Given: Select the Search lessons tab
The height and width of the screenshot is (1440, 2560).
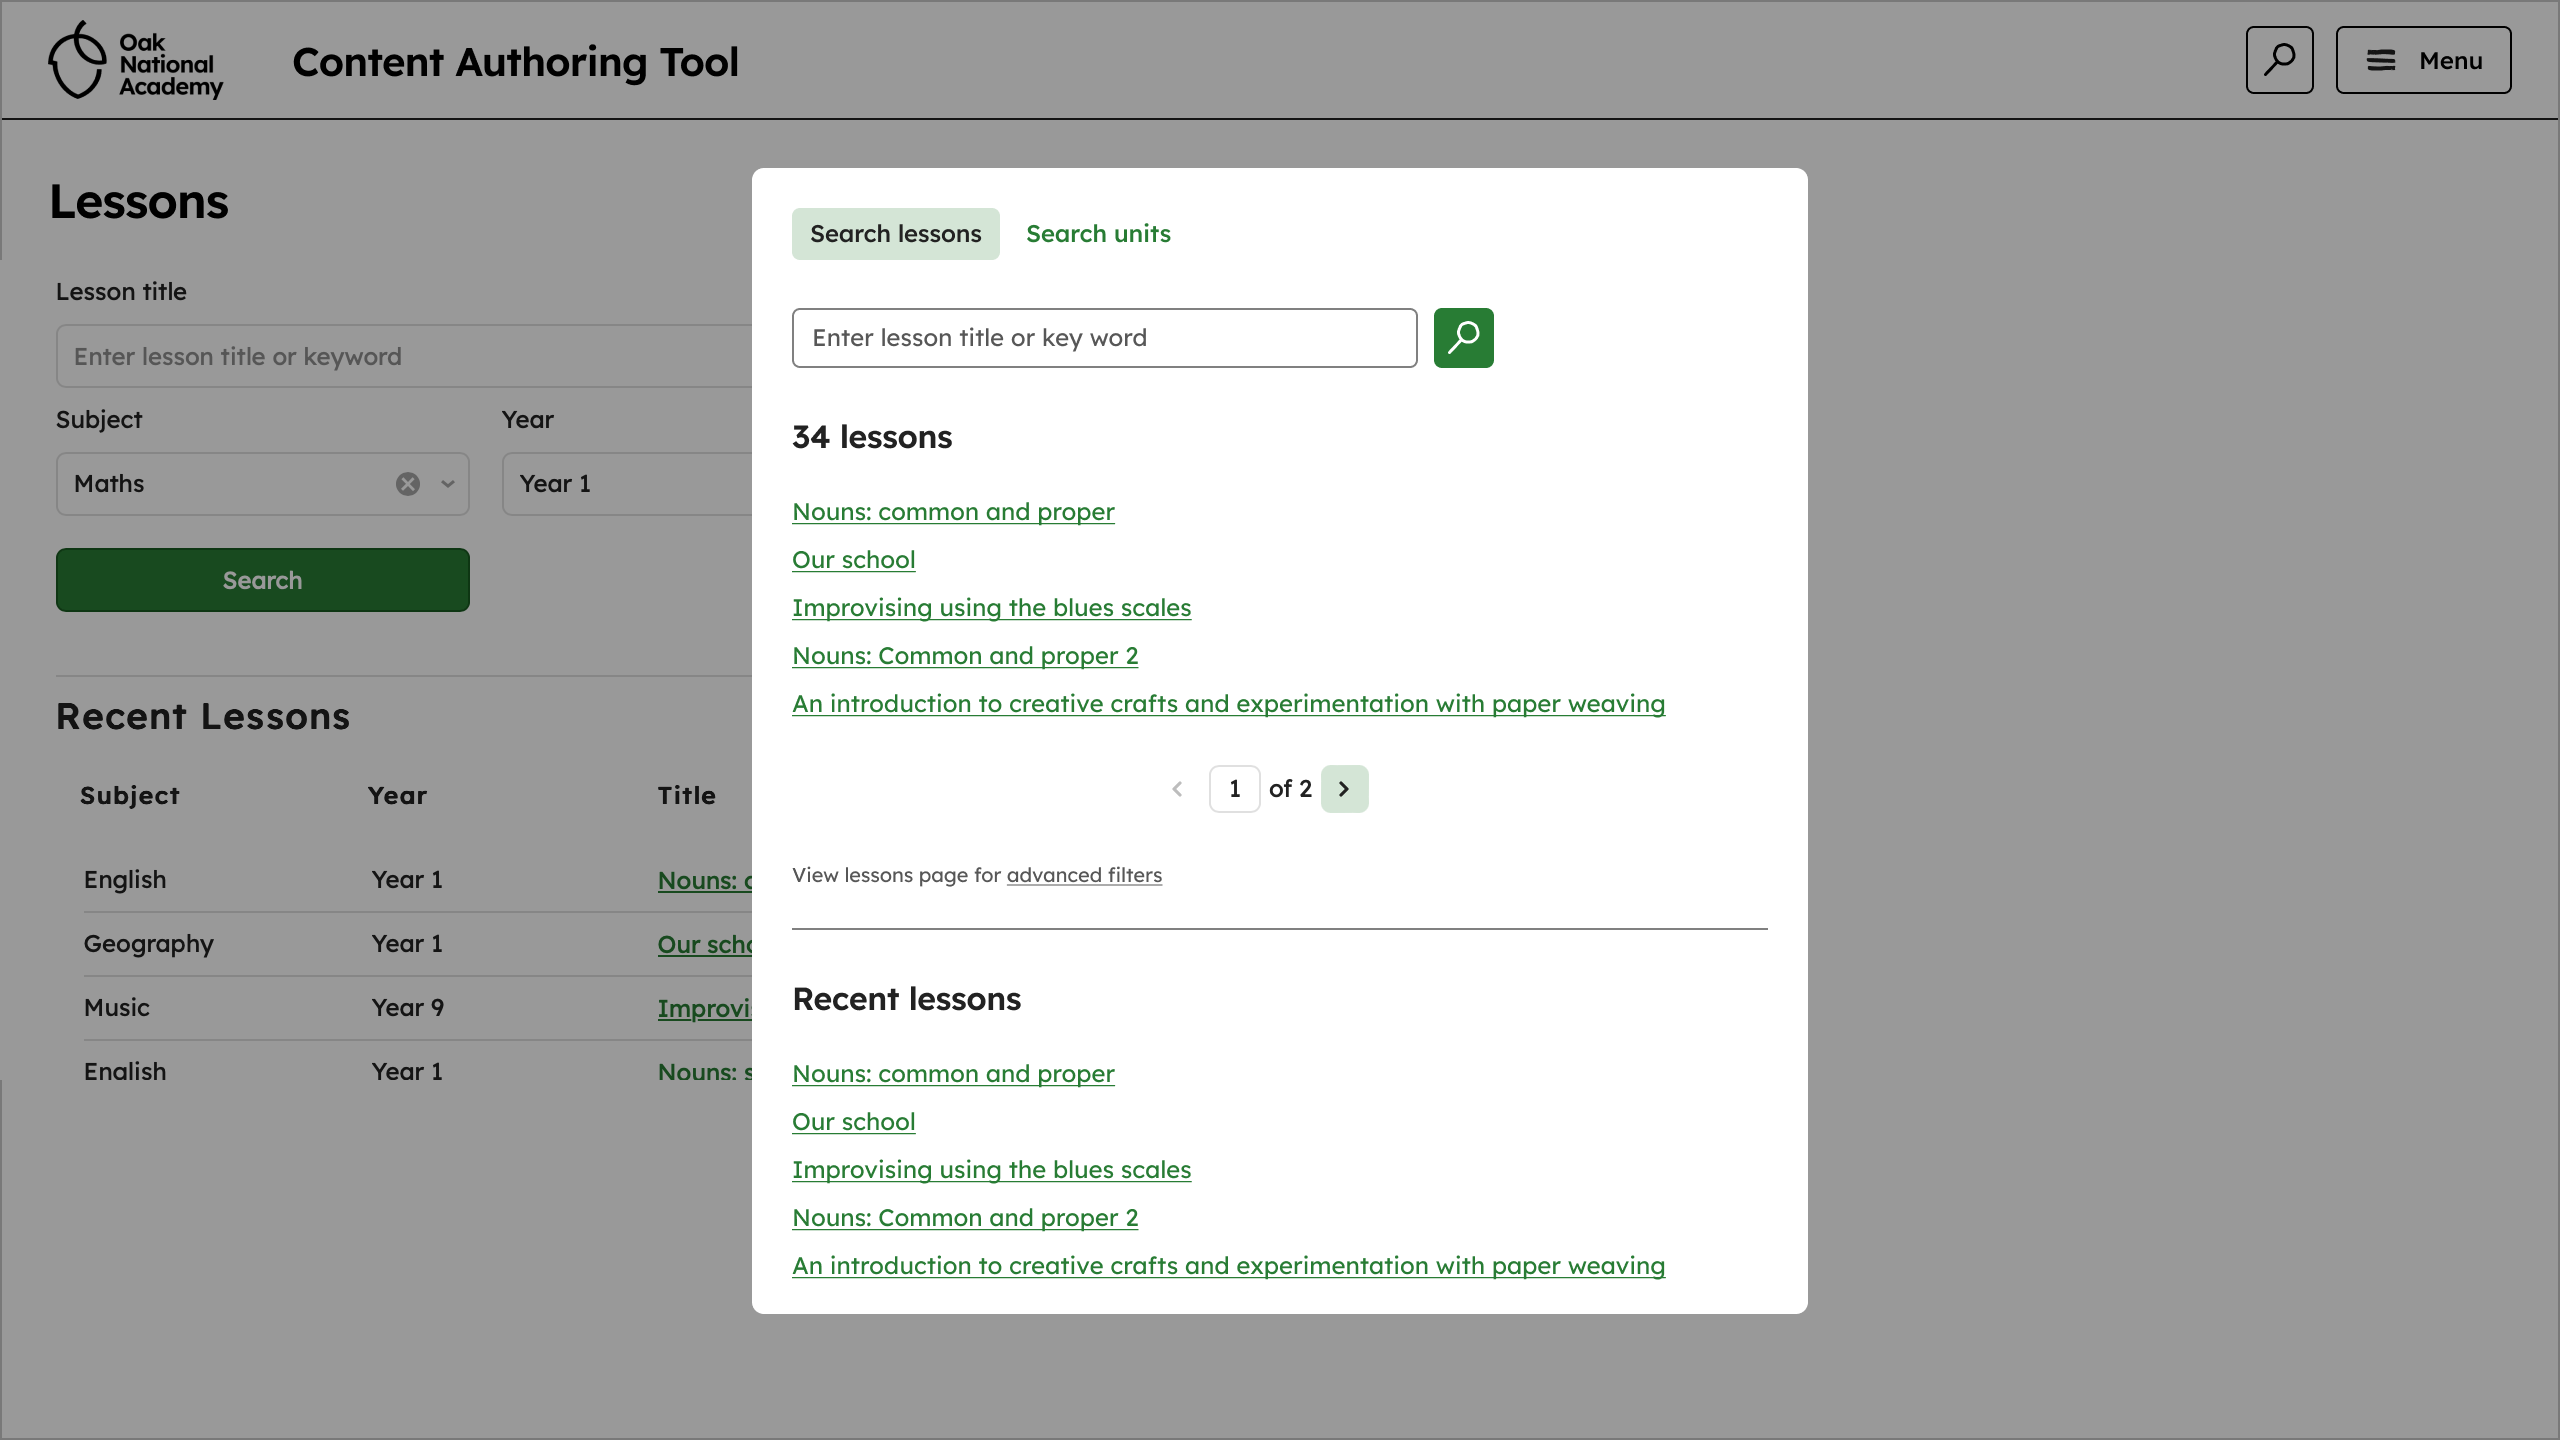Looking at the screenshot, I should 895,232.
